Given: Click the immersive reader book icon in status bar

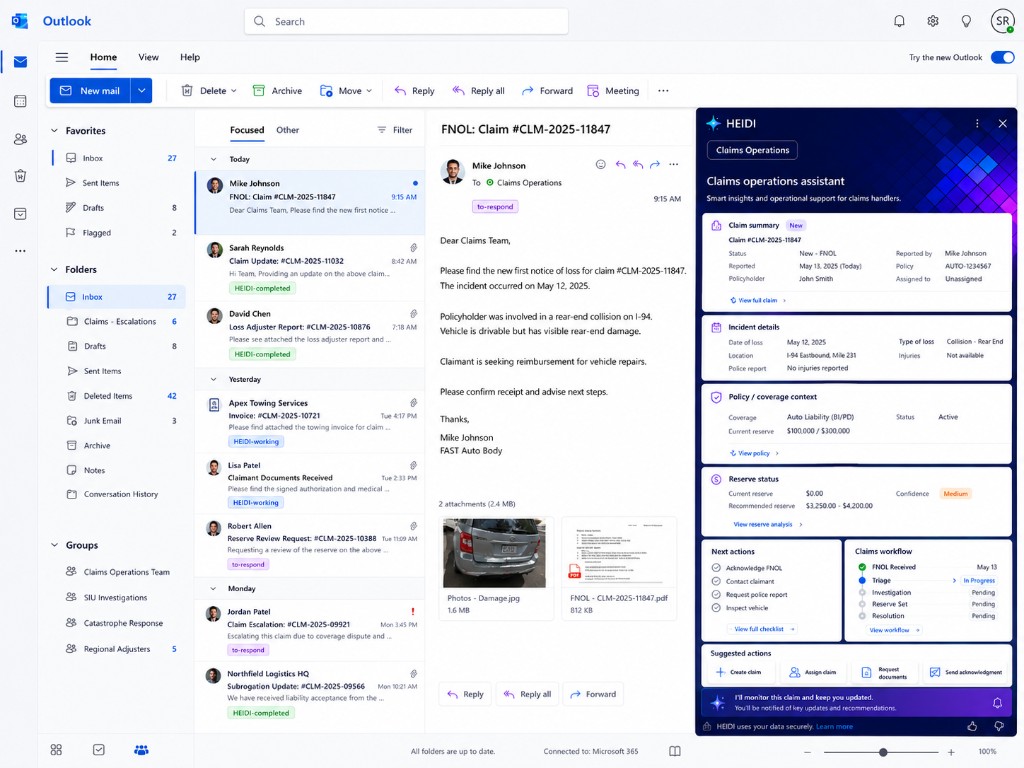Looking at the screenshot, I should pyautogui.click(x=675, y=751).
